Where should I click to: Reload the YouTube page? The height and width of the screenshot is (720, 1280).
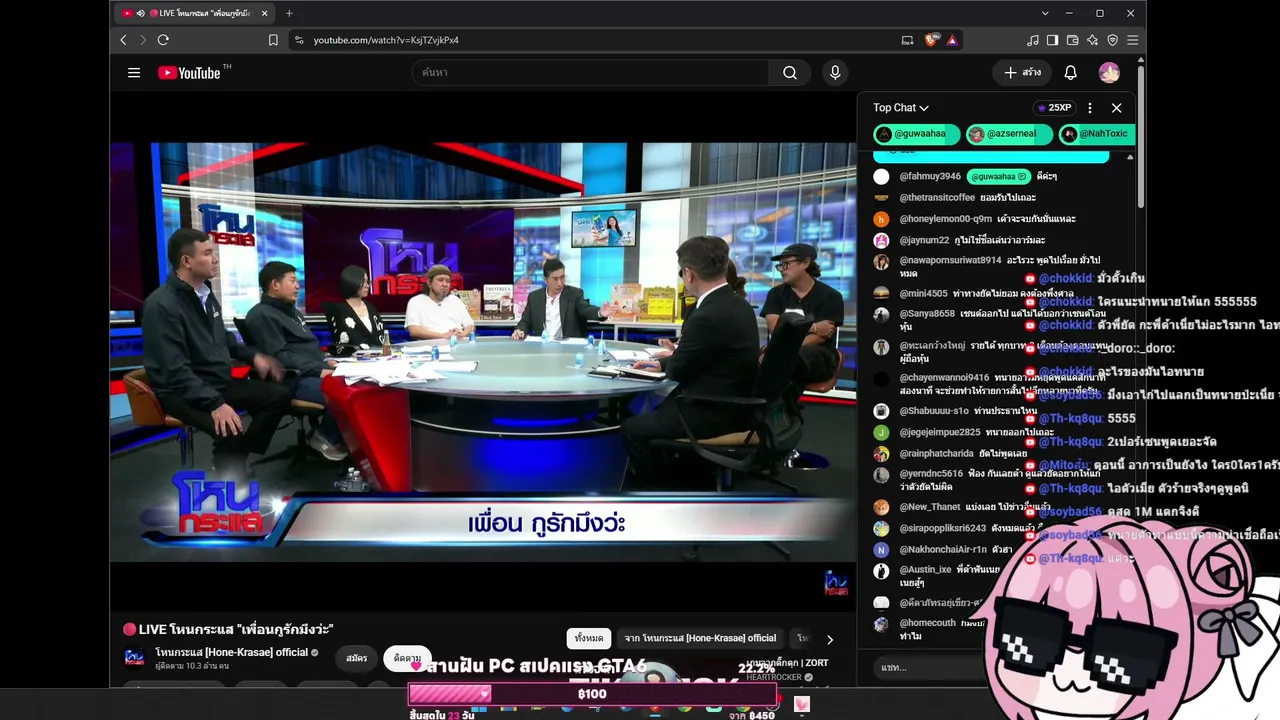pos(163,40)
